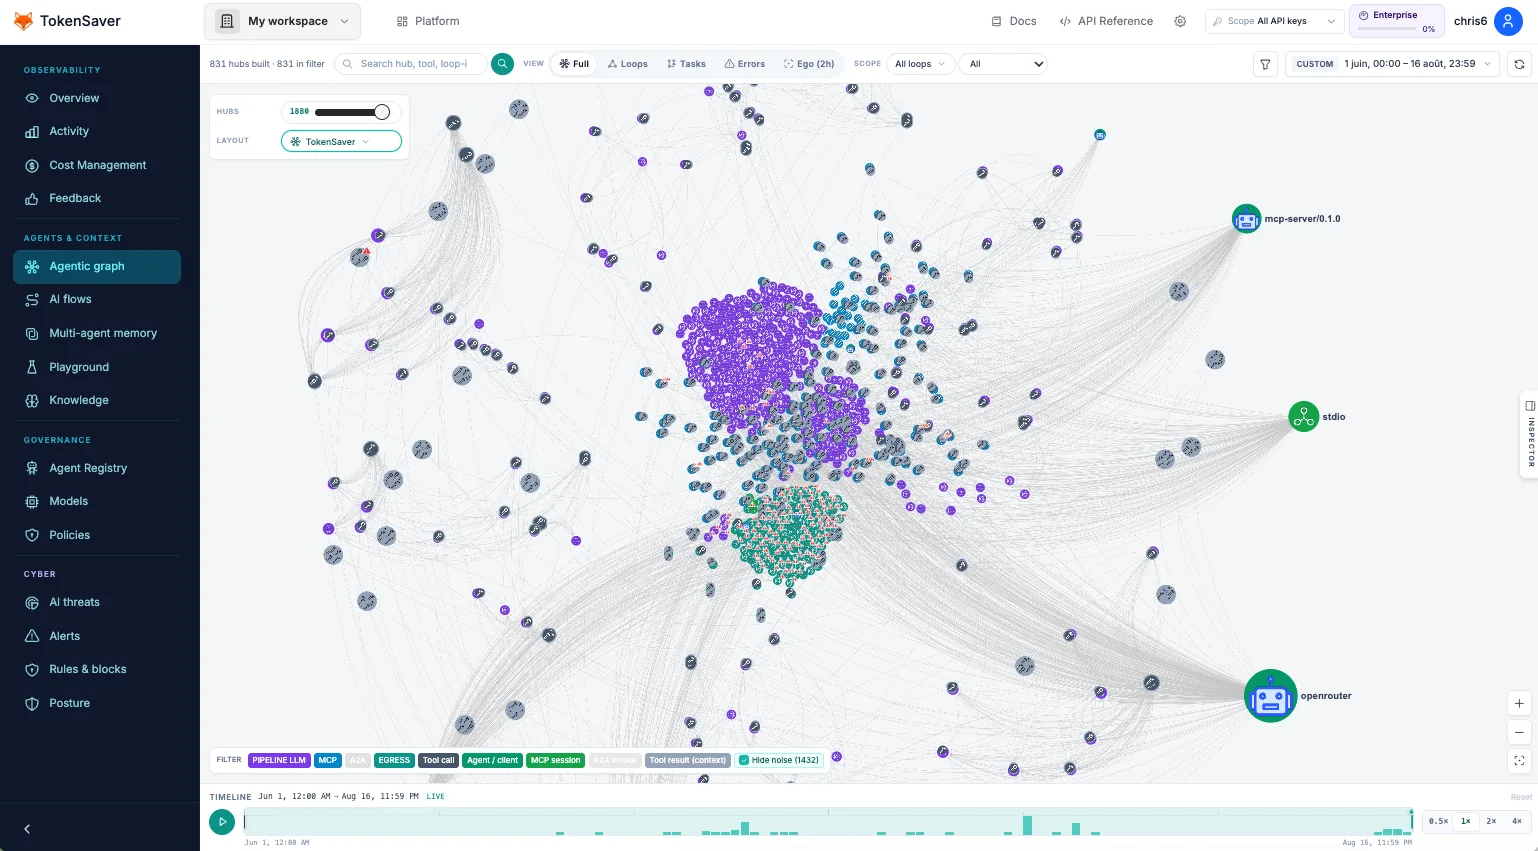The height and width of the screenshot is (851, 1538).
Task: Open the All select dropdown
Action: point(1003,64)
